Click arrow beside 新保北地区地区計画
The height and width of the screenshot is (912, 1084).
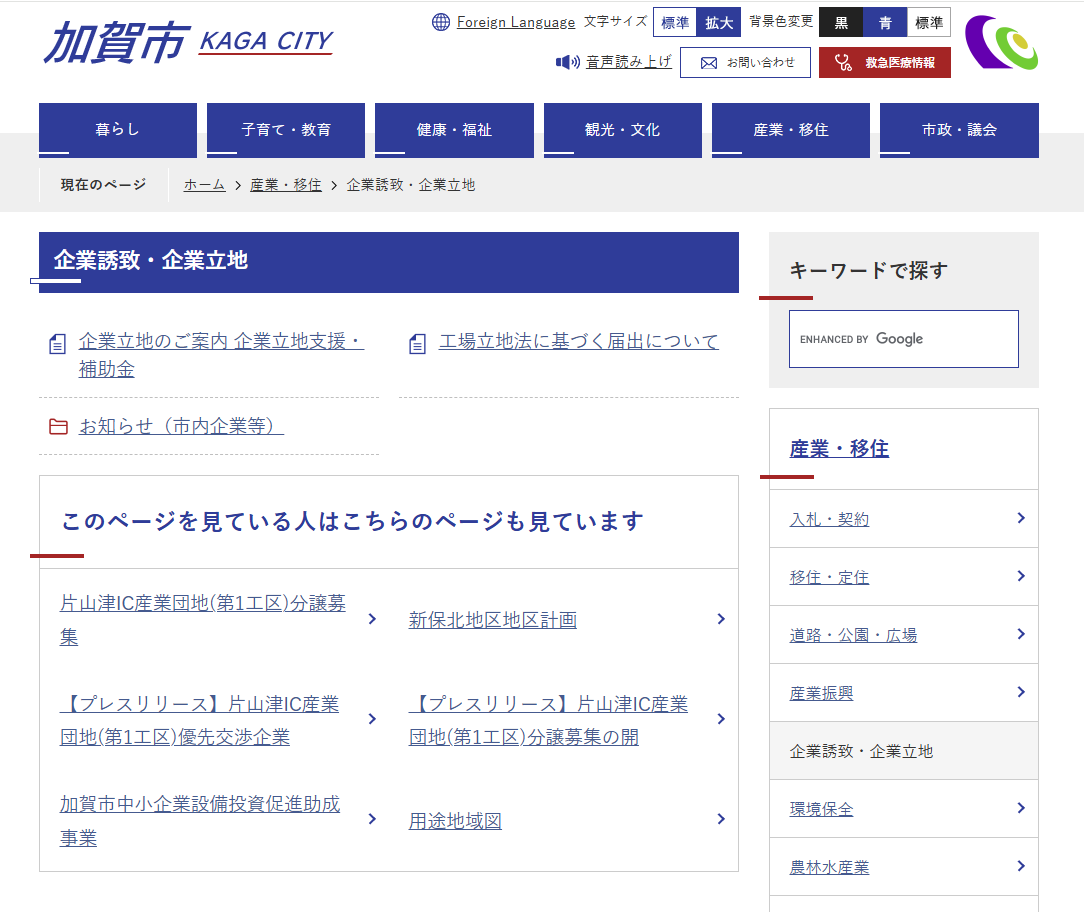[721, 619]
